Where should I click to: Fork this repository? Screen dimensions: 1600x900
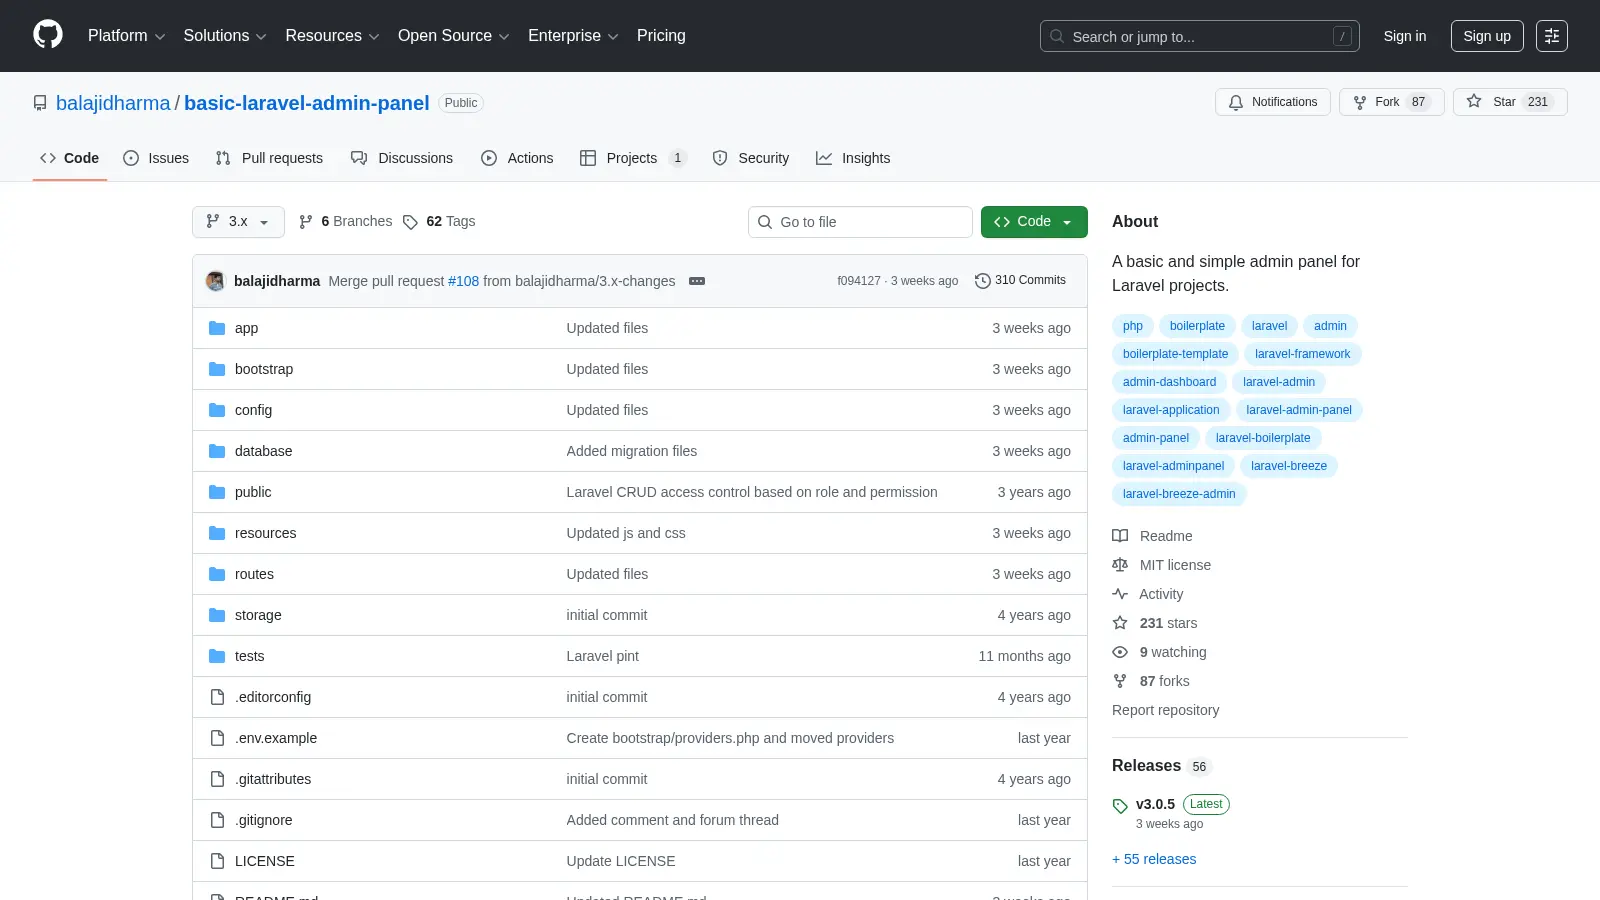(1391, 102)
